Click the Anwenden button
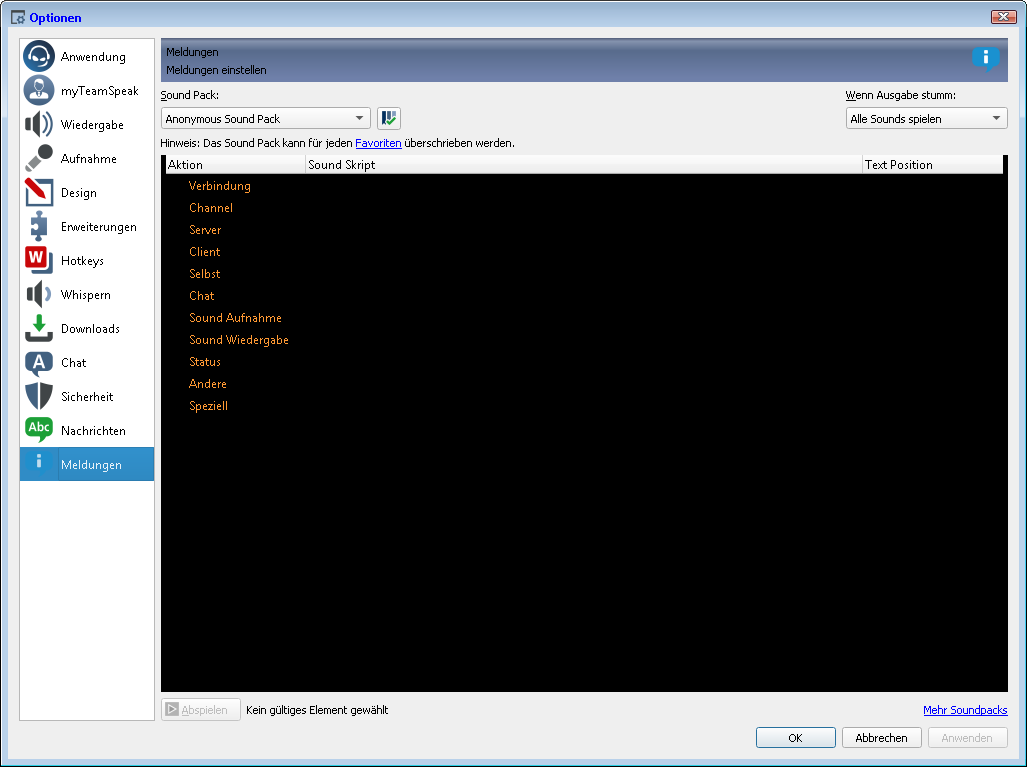 click(967, 738)
